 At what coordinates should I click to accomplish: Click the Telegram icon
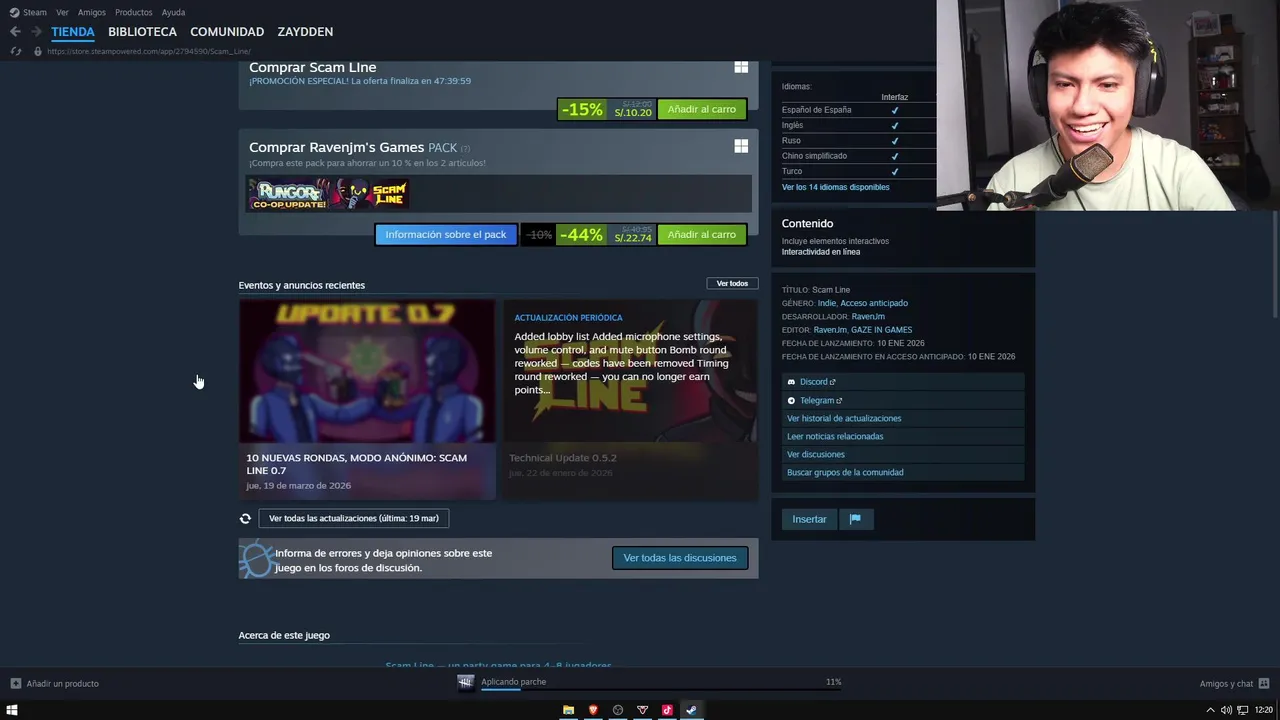click(x=791, y=400)
